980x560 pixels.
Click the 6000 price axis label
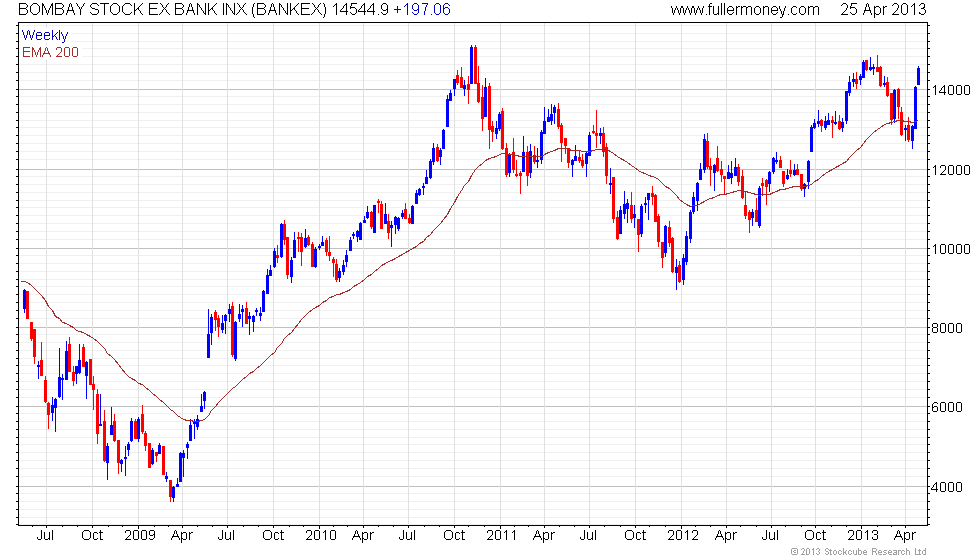pyautogui.click(x=946, y=408)
